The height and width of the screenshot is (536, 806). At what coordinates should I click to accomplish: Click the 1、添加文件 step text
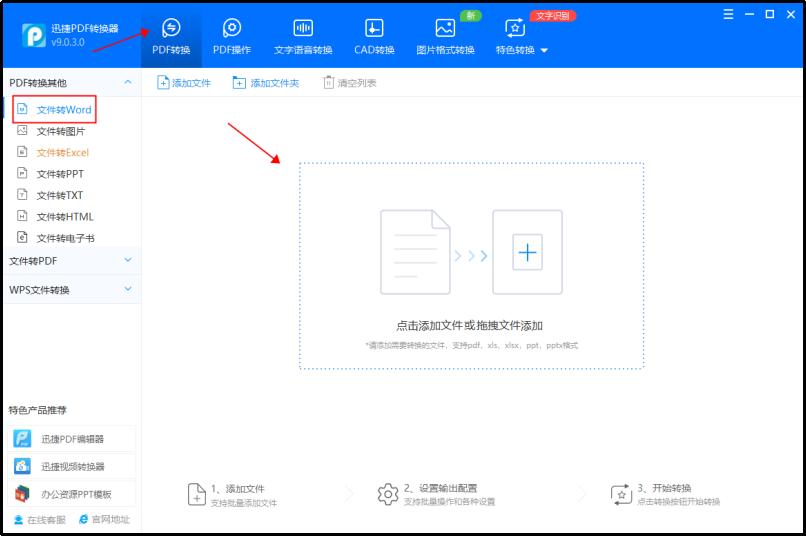pyautogui.click(x=237, y=489)
